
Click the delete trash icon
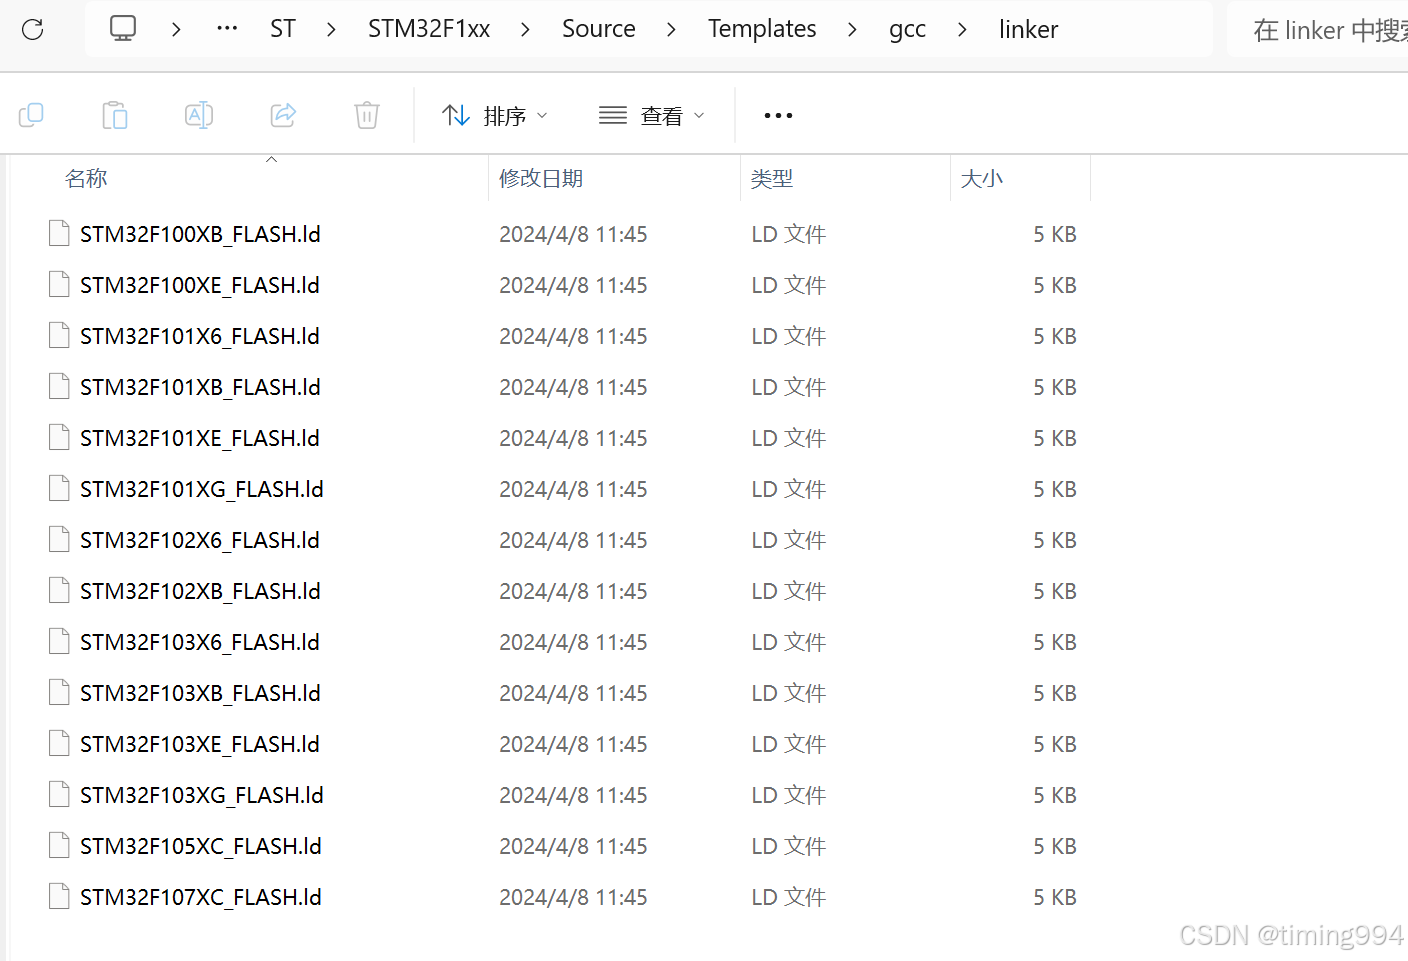pos(367,115)
